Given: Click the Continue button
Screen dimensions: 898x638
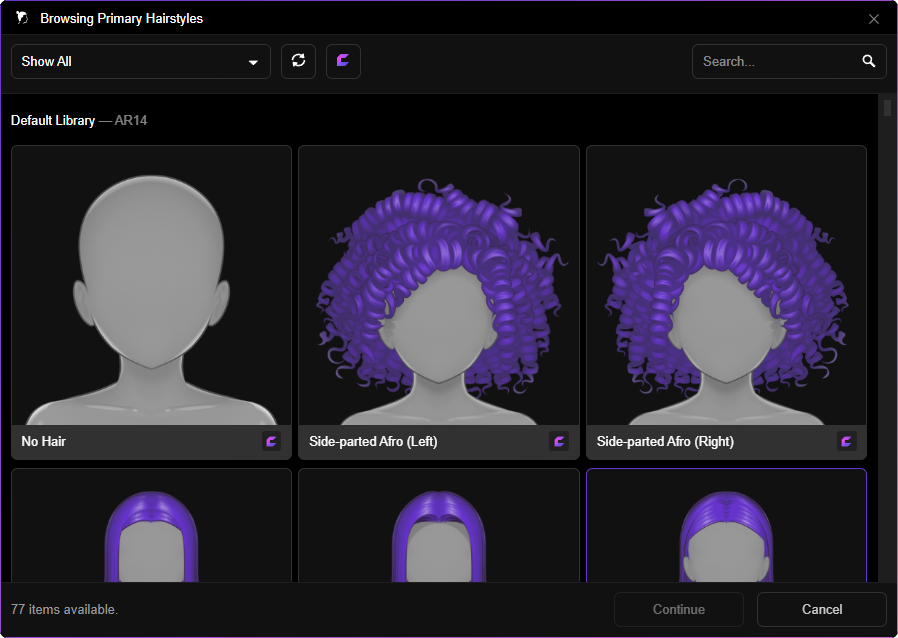Looking at the screenshot, I should click(x=679, y=609).
